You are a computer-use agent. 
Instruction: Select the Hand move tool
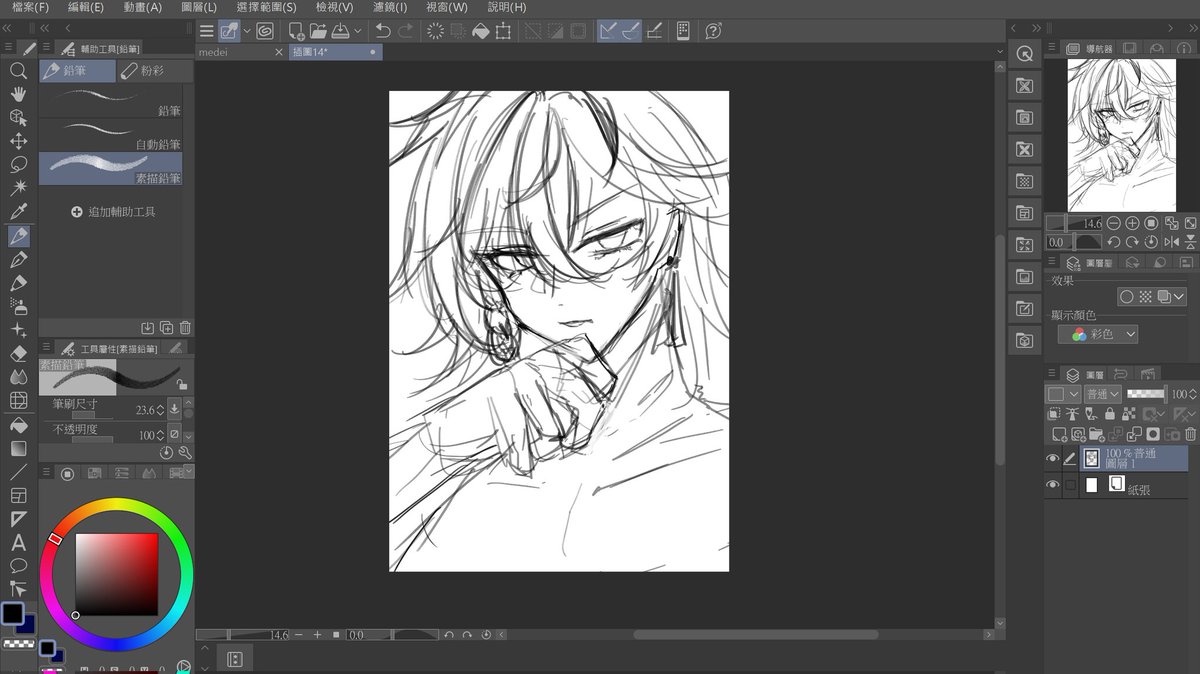18,94
